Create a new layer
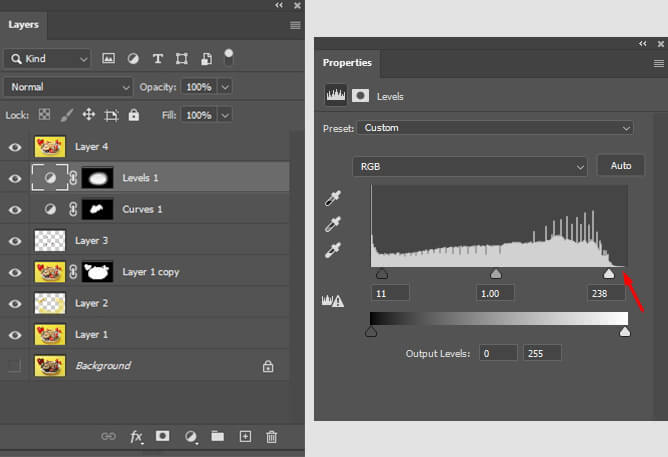 pos(245,436)
